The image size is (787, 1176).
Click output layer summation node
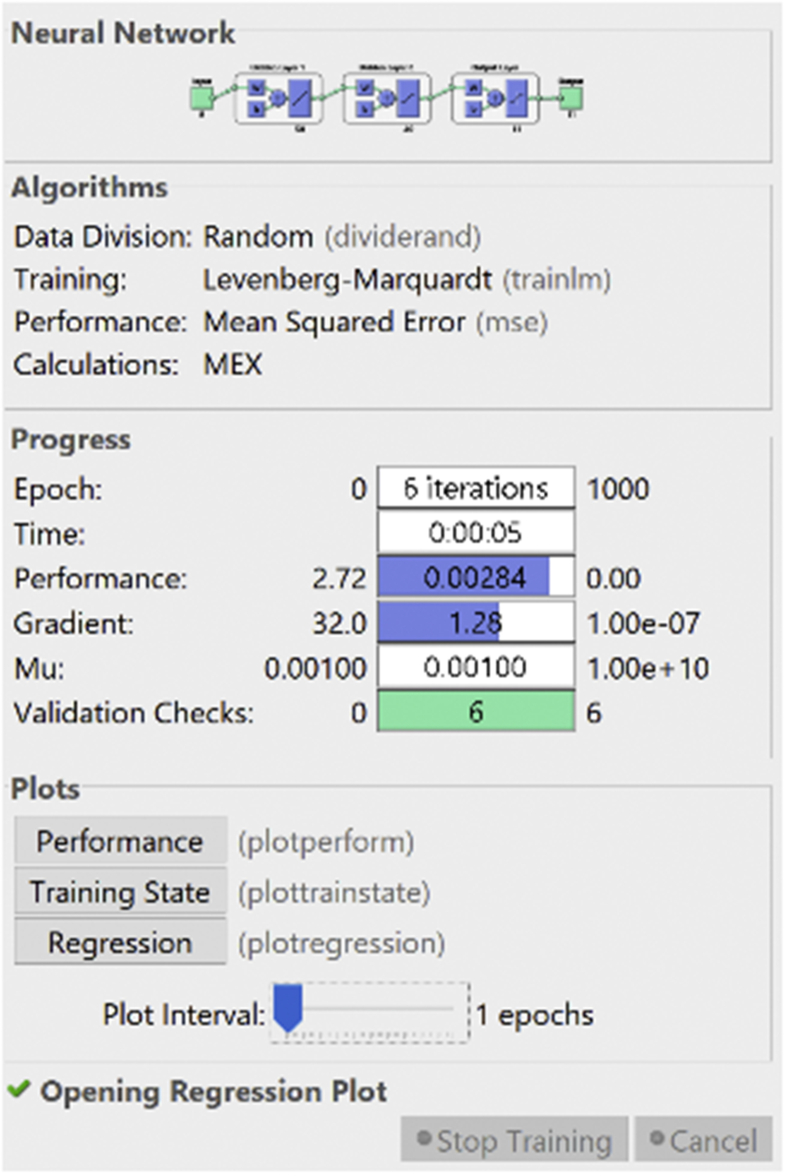pyautogui.click(x=494, y=98)
